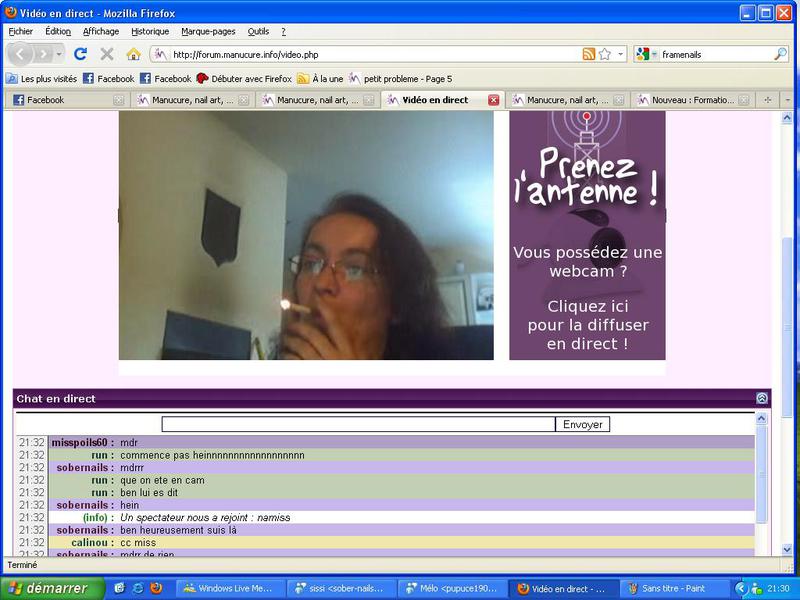Viewport: 800px width, 600px height.
Task: Open the Débuter avec Firefox bookmark
Action: click(x=243, y=78)
